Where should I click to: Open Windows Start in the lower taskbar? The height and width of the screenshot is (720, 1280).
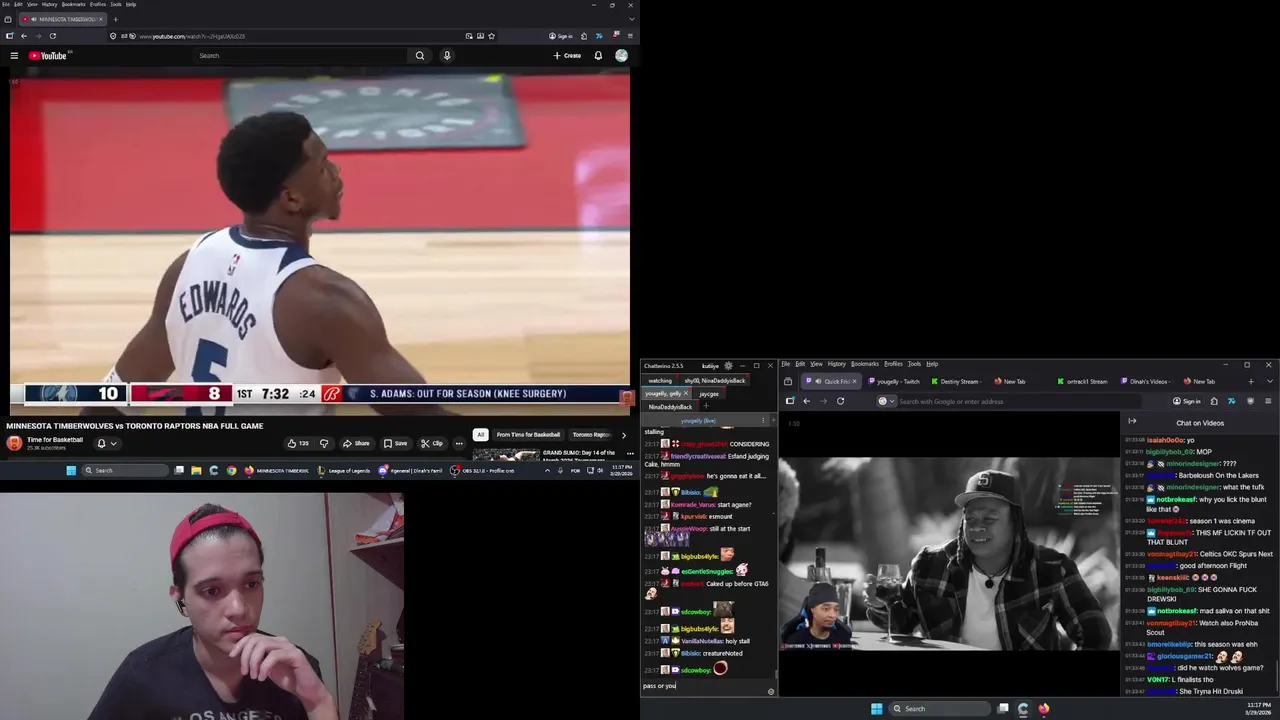coord(876,709)
